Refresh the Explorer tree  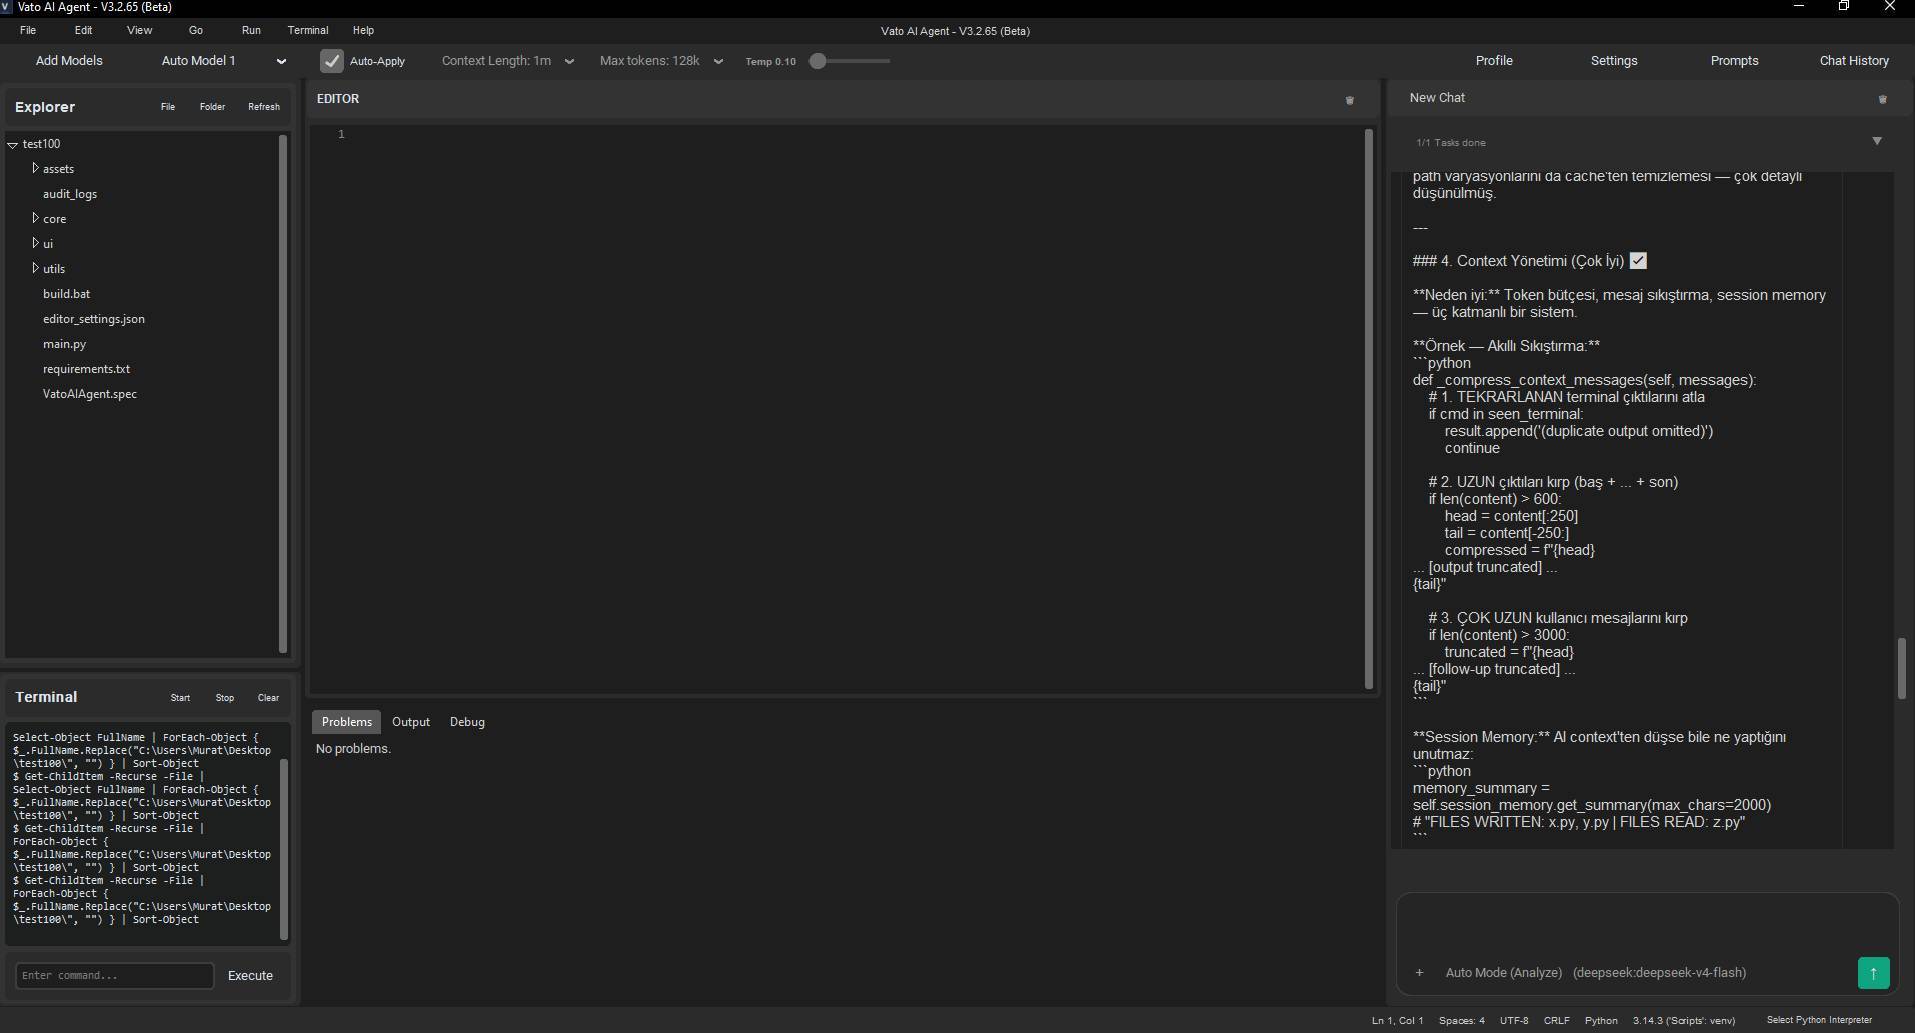pyautogui.click(x=264, y=107)
